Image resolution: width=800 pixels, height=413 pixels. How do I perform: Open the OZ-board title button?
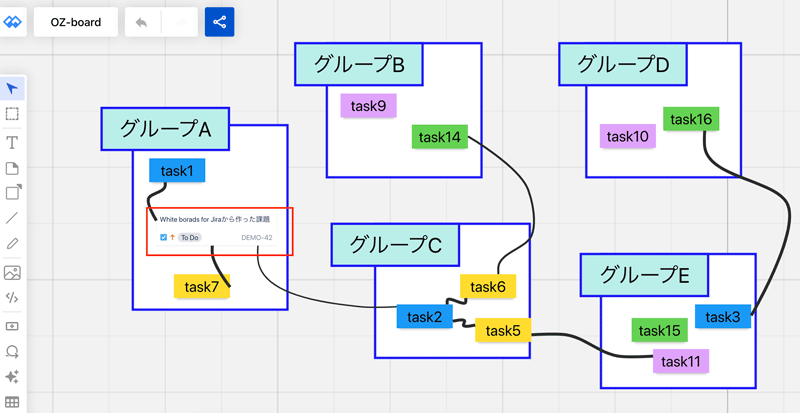tap(76, 22)
